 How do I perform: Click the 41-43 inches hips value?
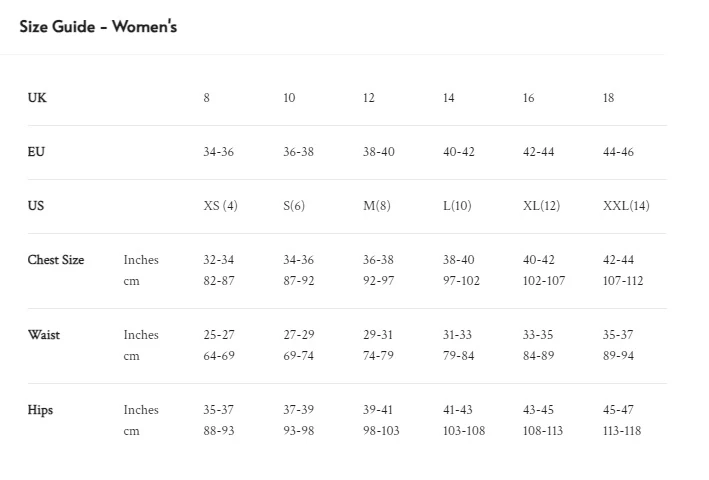click(458, 410)
